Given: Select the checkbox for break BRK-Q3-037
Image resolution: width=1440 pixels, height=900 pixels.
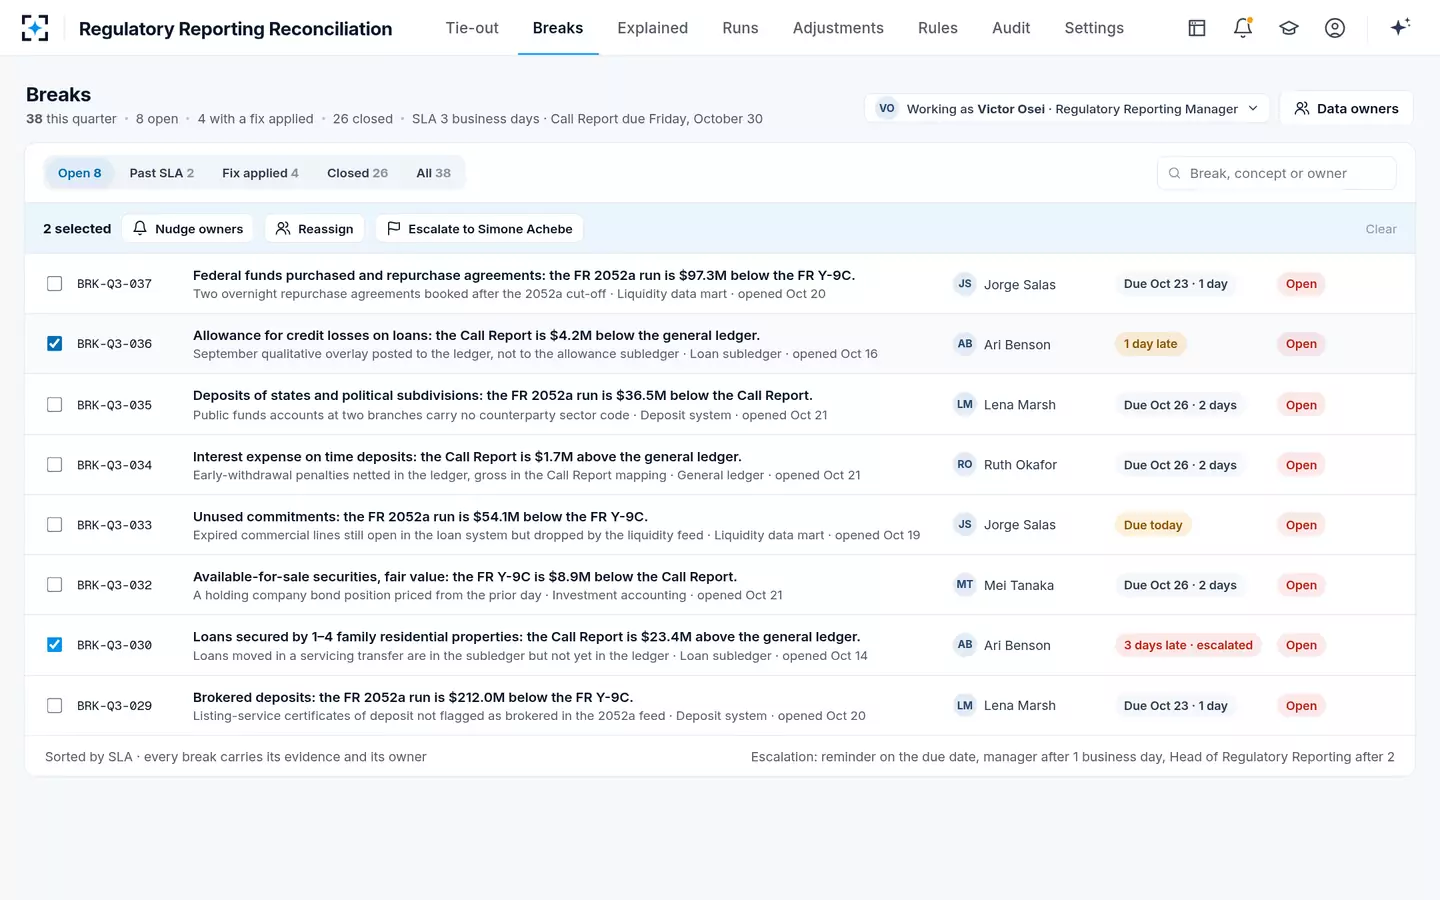Looking at the screenshot, I should 55,284.
